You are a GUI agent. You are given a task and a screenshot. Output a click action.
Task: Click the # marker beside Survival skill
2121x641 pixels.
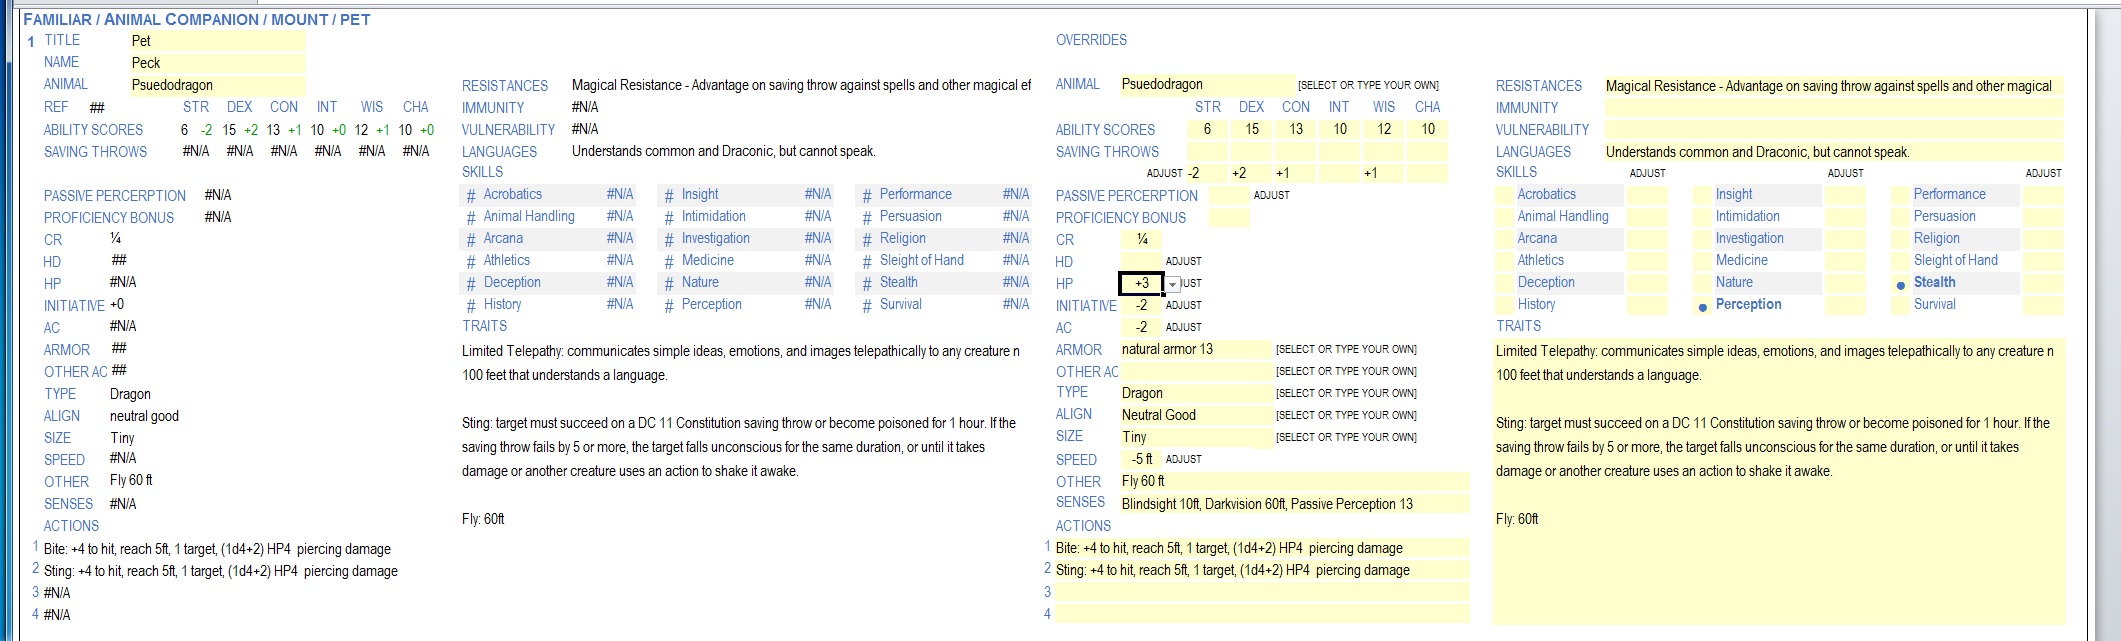point(867,306)
